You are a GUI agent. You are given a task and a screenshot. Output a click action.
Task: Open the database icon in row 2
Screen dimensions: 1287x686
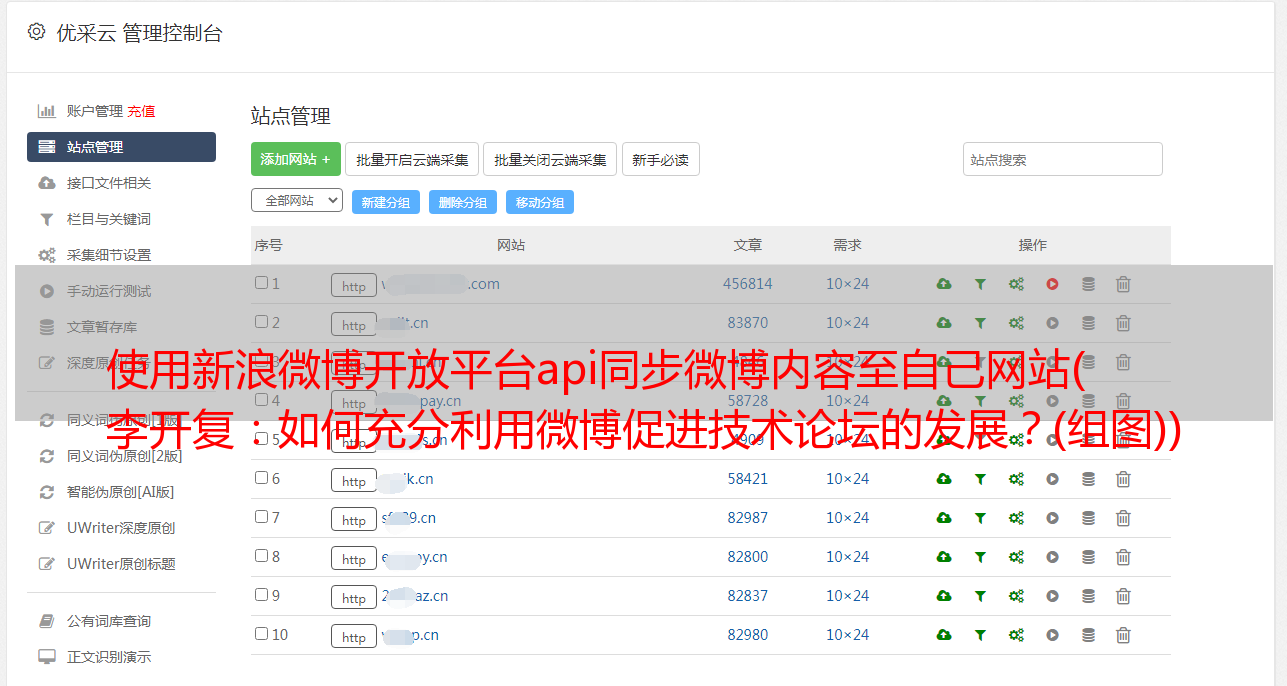click(1088, 323)
